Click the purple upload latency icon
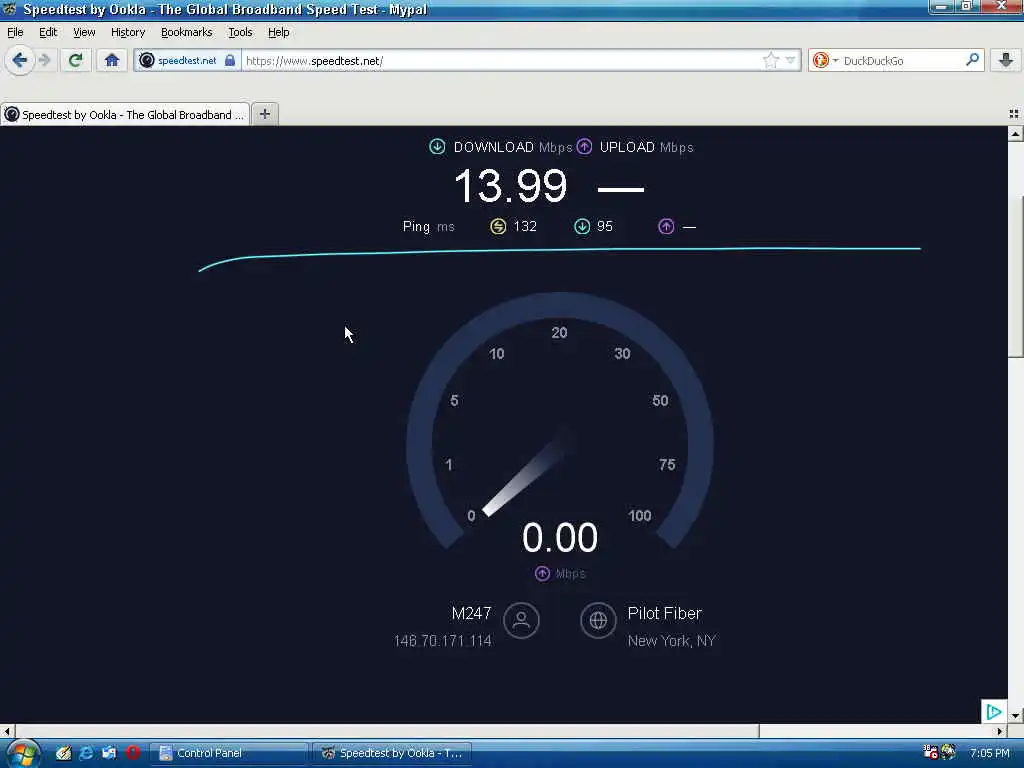1024x768 pixels. coord(666,227)
